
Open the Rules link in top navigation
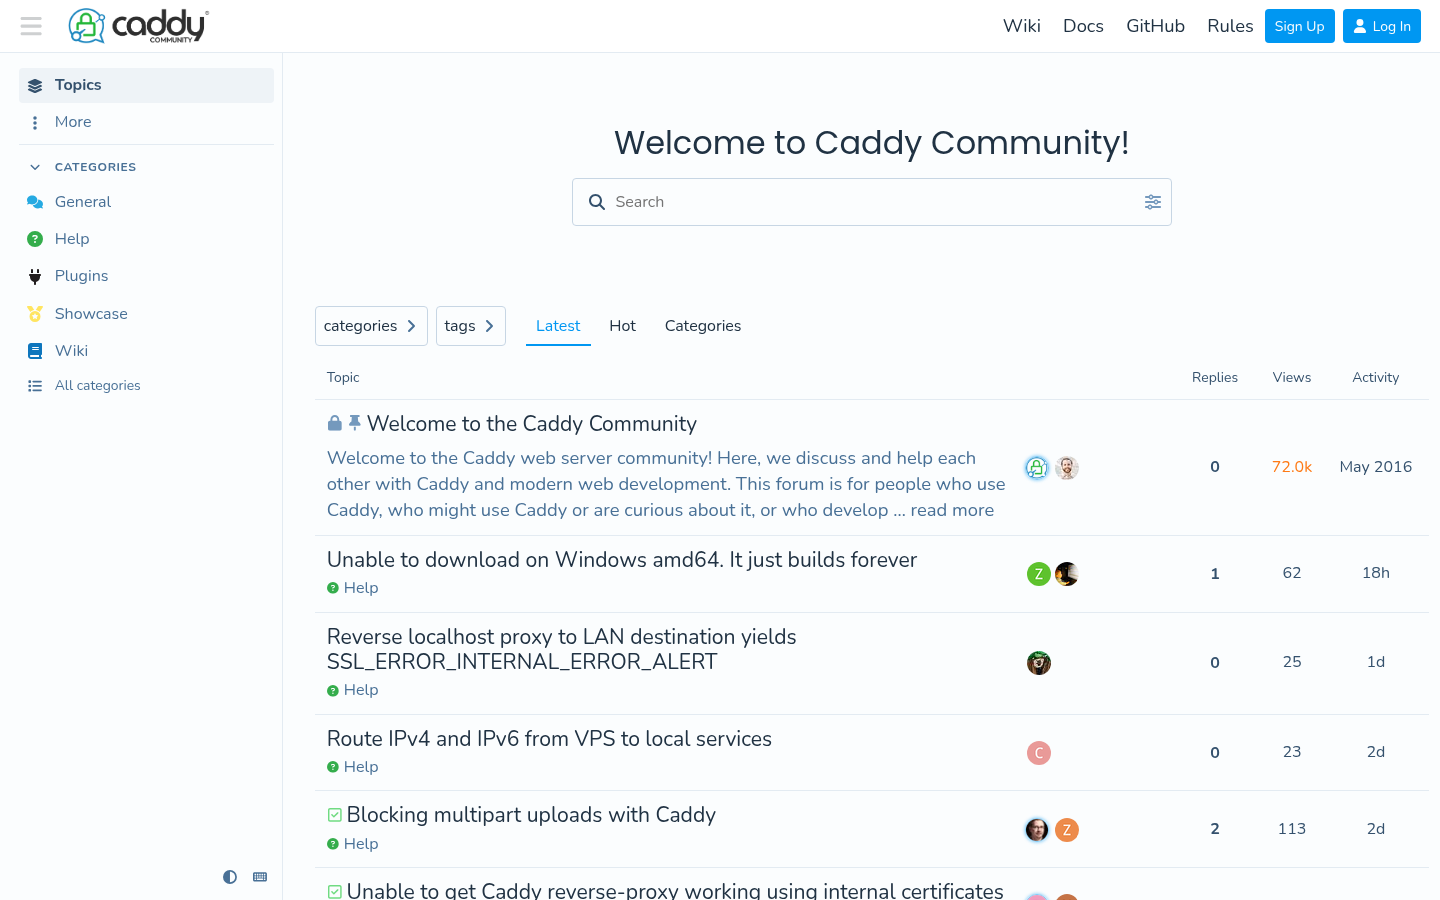[1230, 26]
